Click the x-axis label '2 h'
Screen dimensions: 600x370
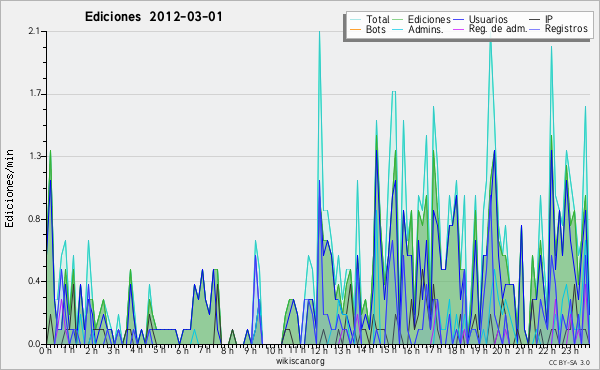coord(91,350)
